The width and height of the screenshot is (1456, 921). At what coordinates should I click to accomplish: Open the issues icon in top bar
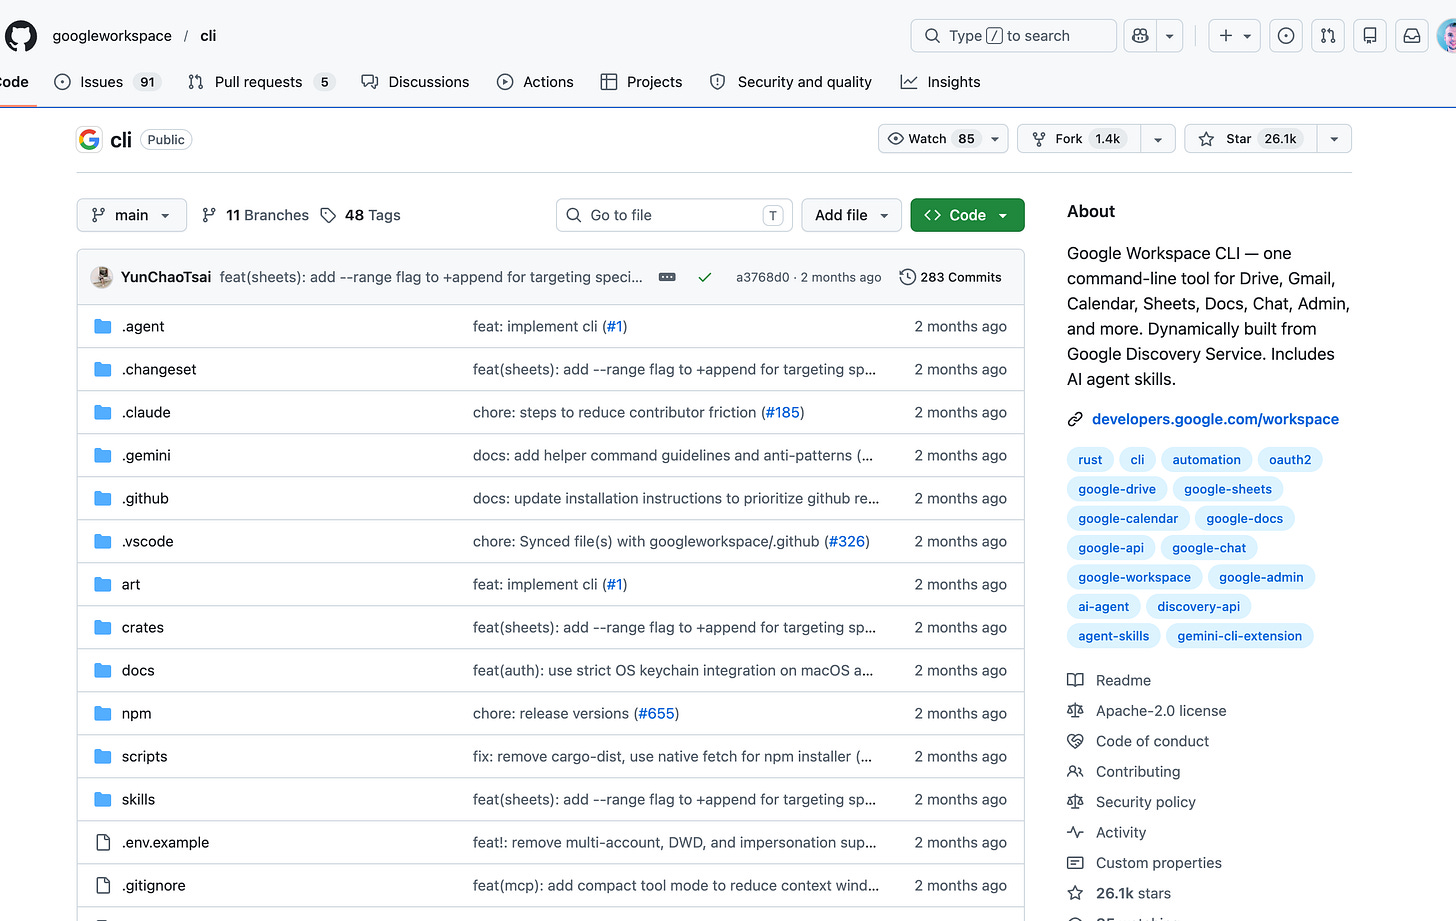(1286, 36)
